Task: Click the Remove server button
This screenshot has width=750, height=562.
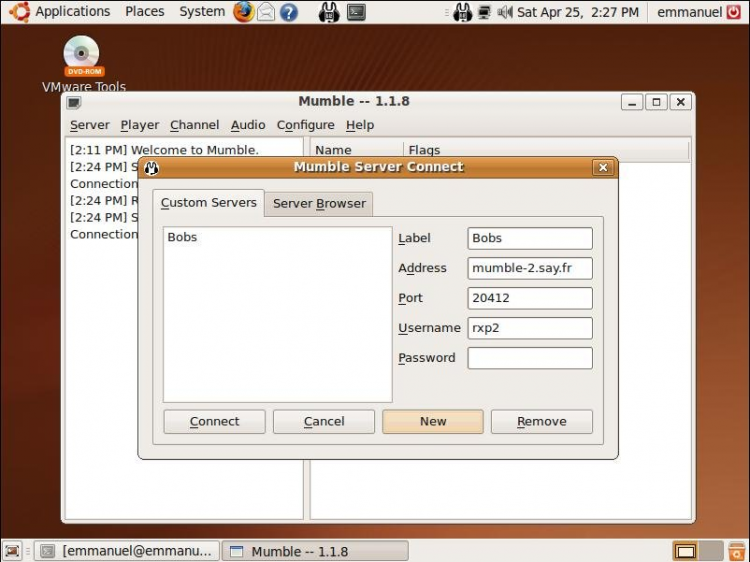Action: (x=541, y=421)
